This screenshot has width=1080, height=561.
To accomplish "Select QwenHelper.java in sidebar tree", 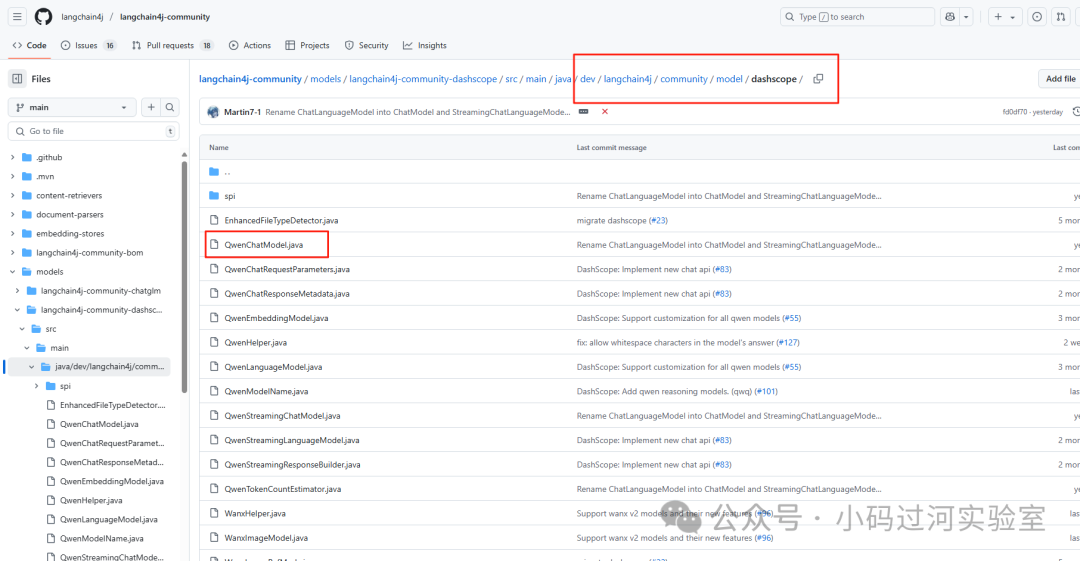I will pyautogui.click(x=91, y=500).
